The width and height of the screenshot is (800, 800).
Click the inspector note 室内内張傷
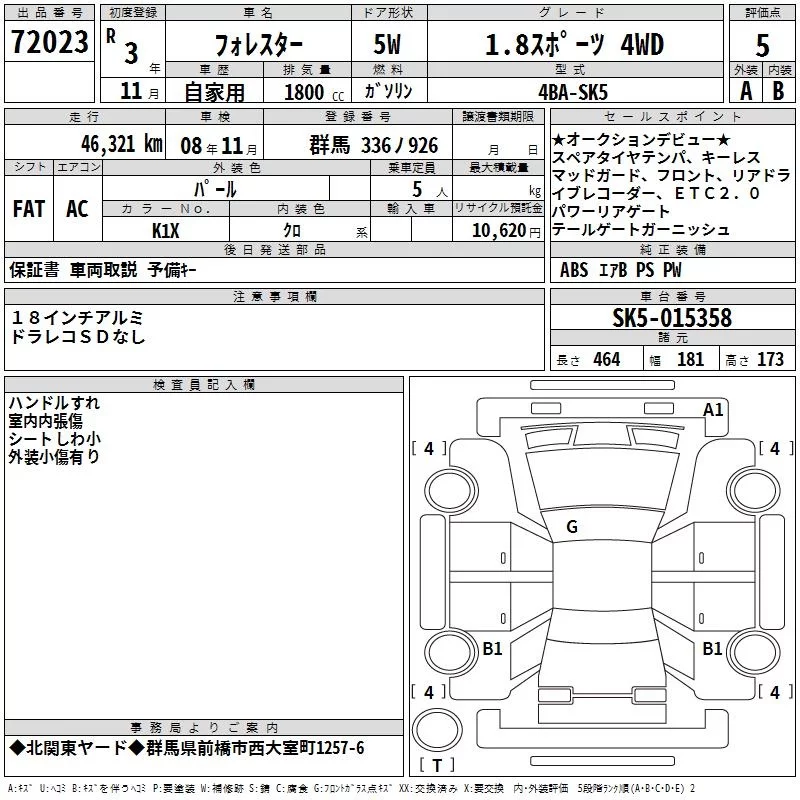click(x=45, y=421)
